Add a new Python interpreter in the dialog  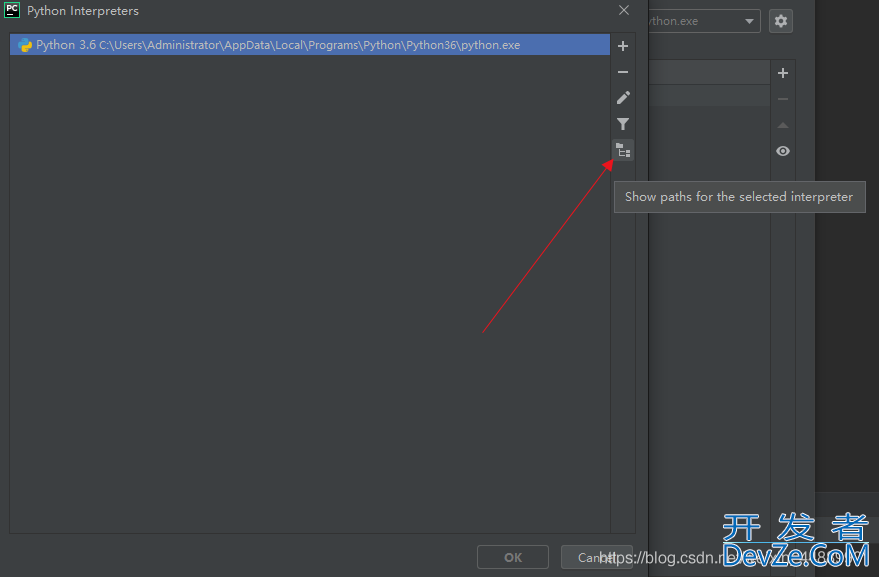(x=623, y=46)
